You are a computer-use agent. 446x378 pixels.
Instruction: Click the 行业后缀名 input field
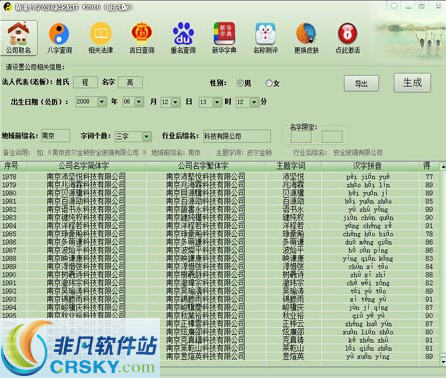point(237,136)
